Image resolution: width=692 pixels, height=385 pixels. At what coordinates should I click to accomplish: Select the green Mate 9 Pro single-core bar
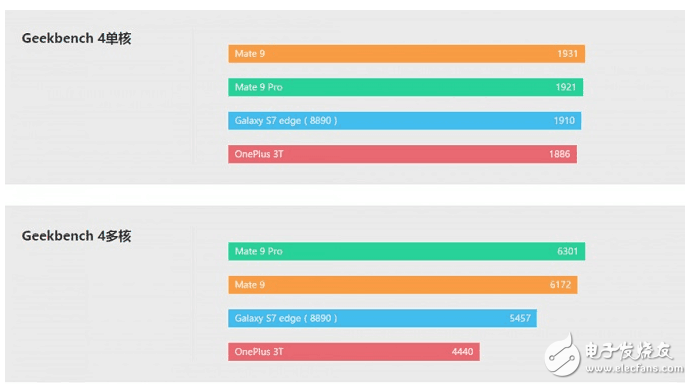pyautogui.click(x=406, y=87)
